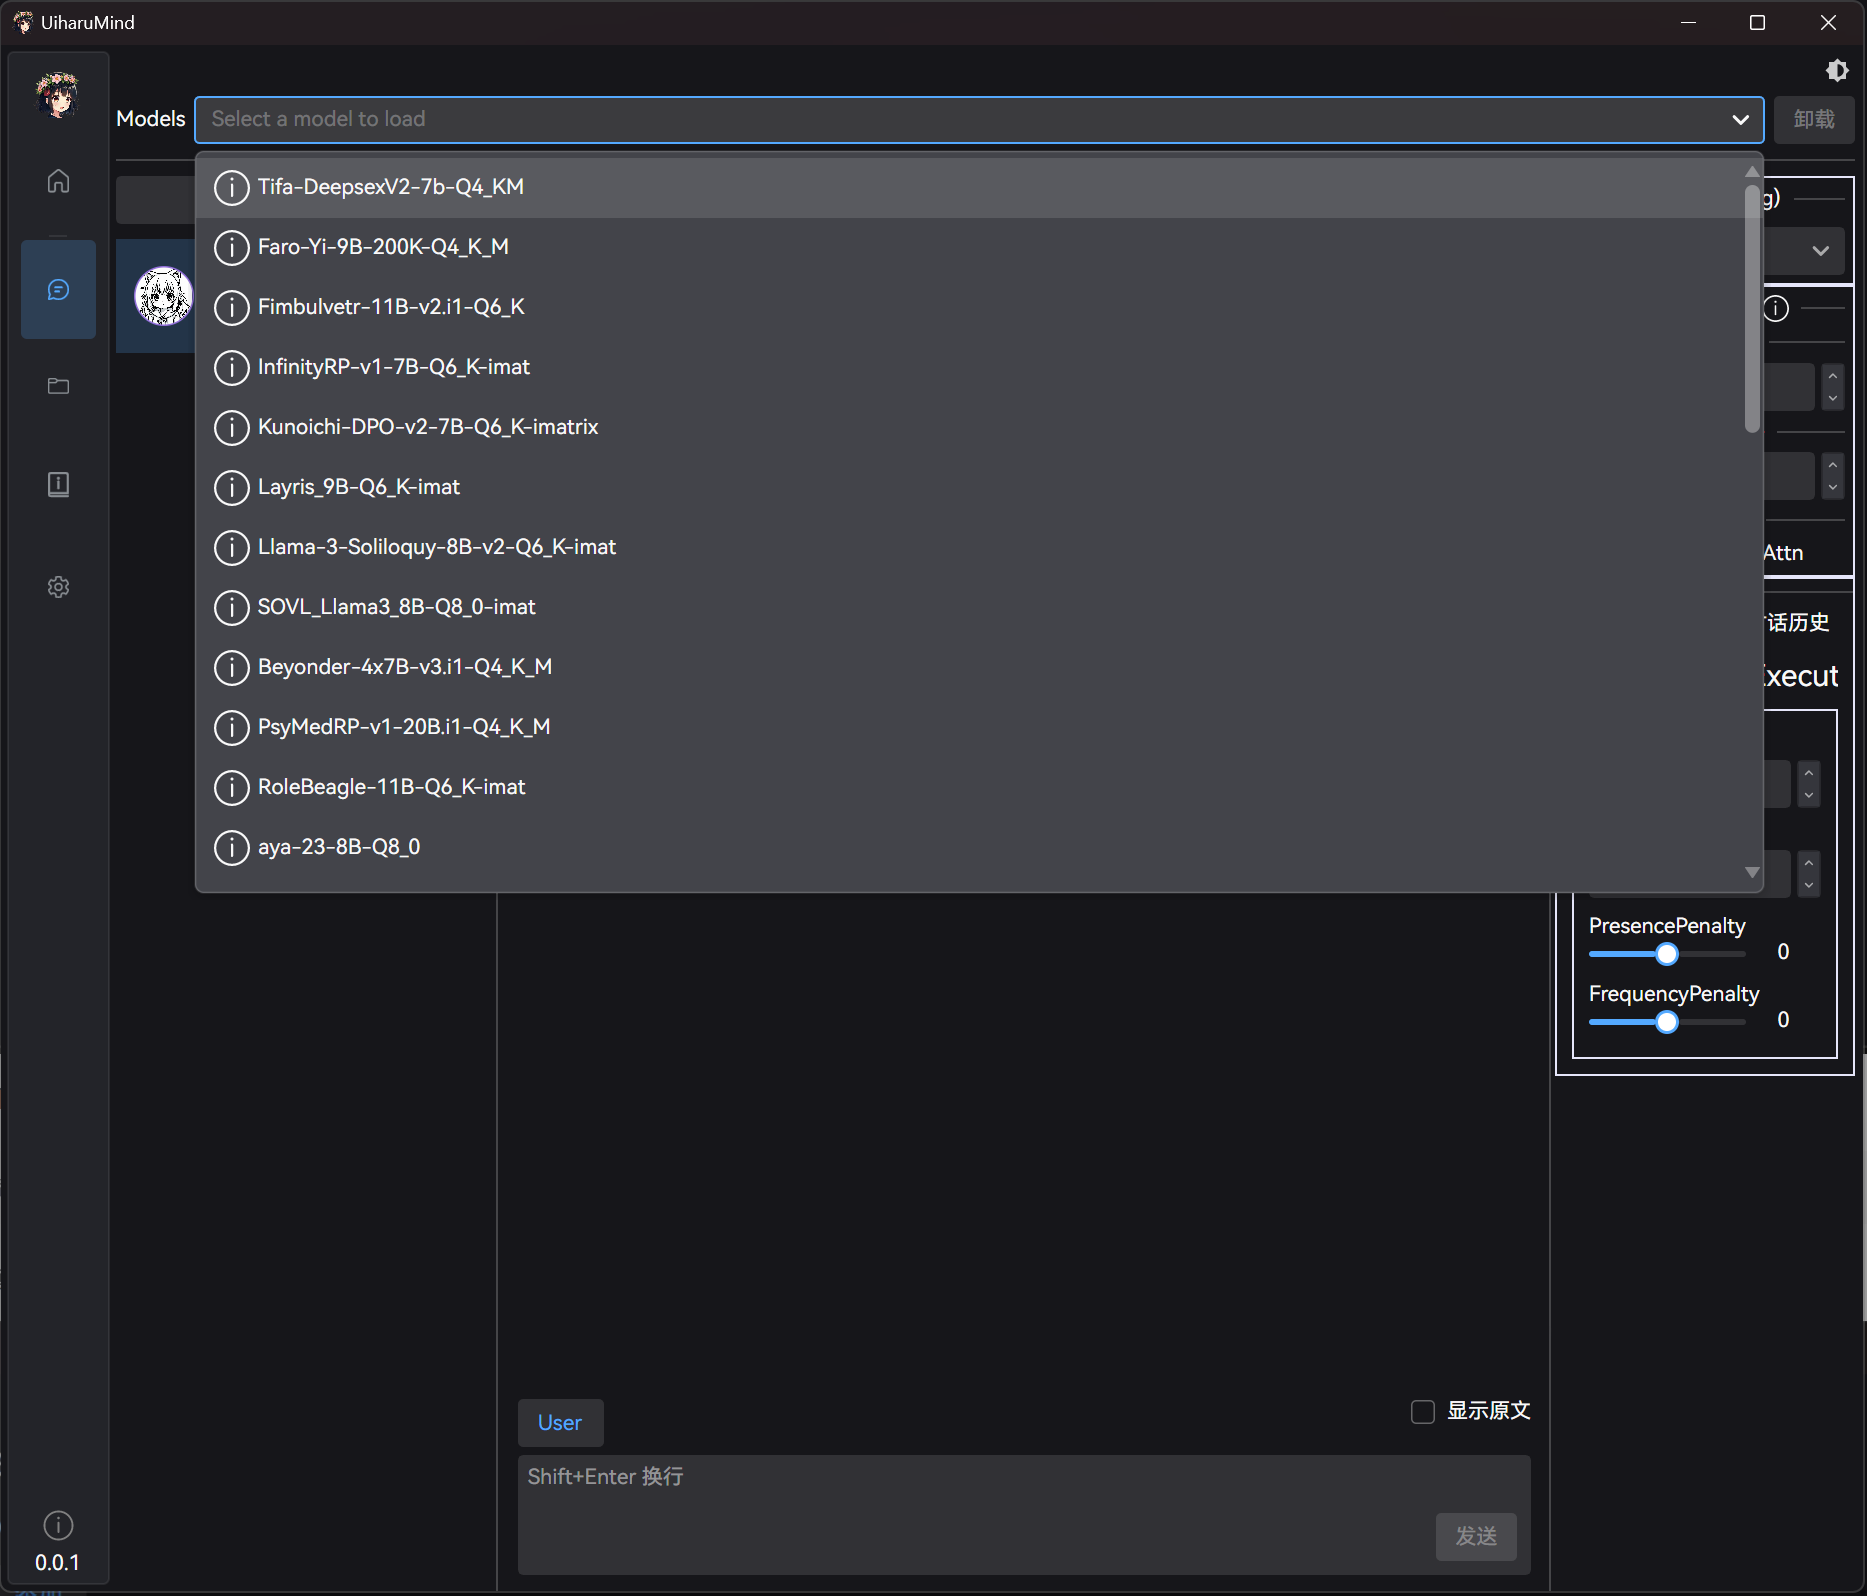Click info icon beside aya-23-8B-Q8_0
The image size is (1867, 1596).
(231, 847)
